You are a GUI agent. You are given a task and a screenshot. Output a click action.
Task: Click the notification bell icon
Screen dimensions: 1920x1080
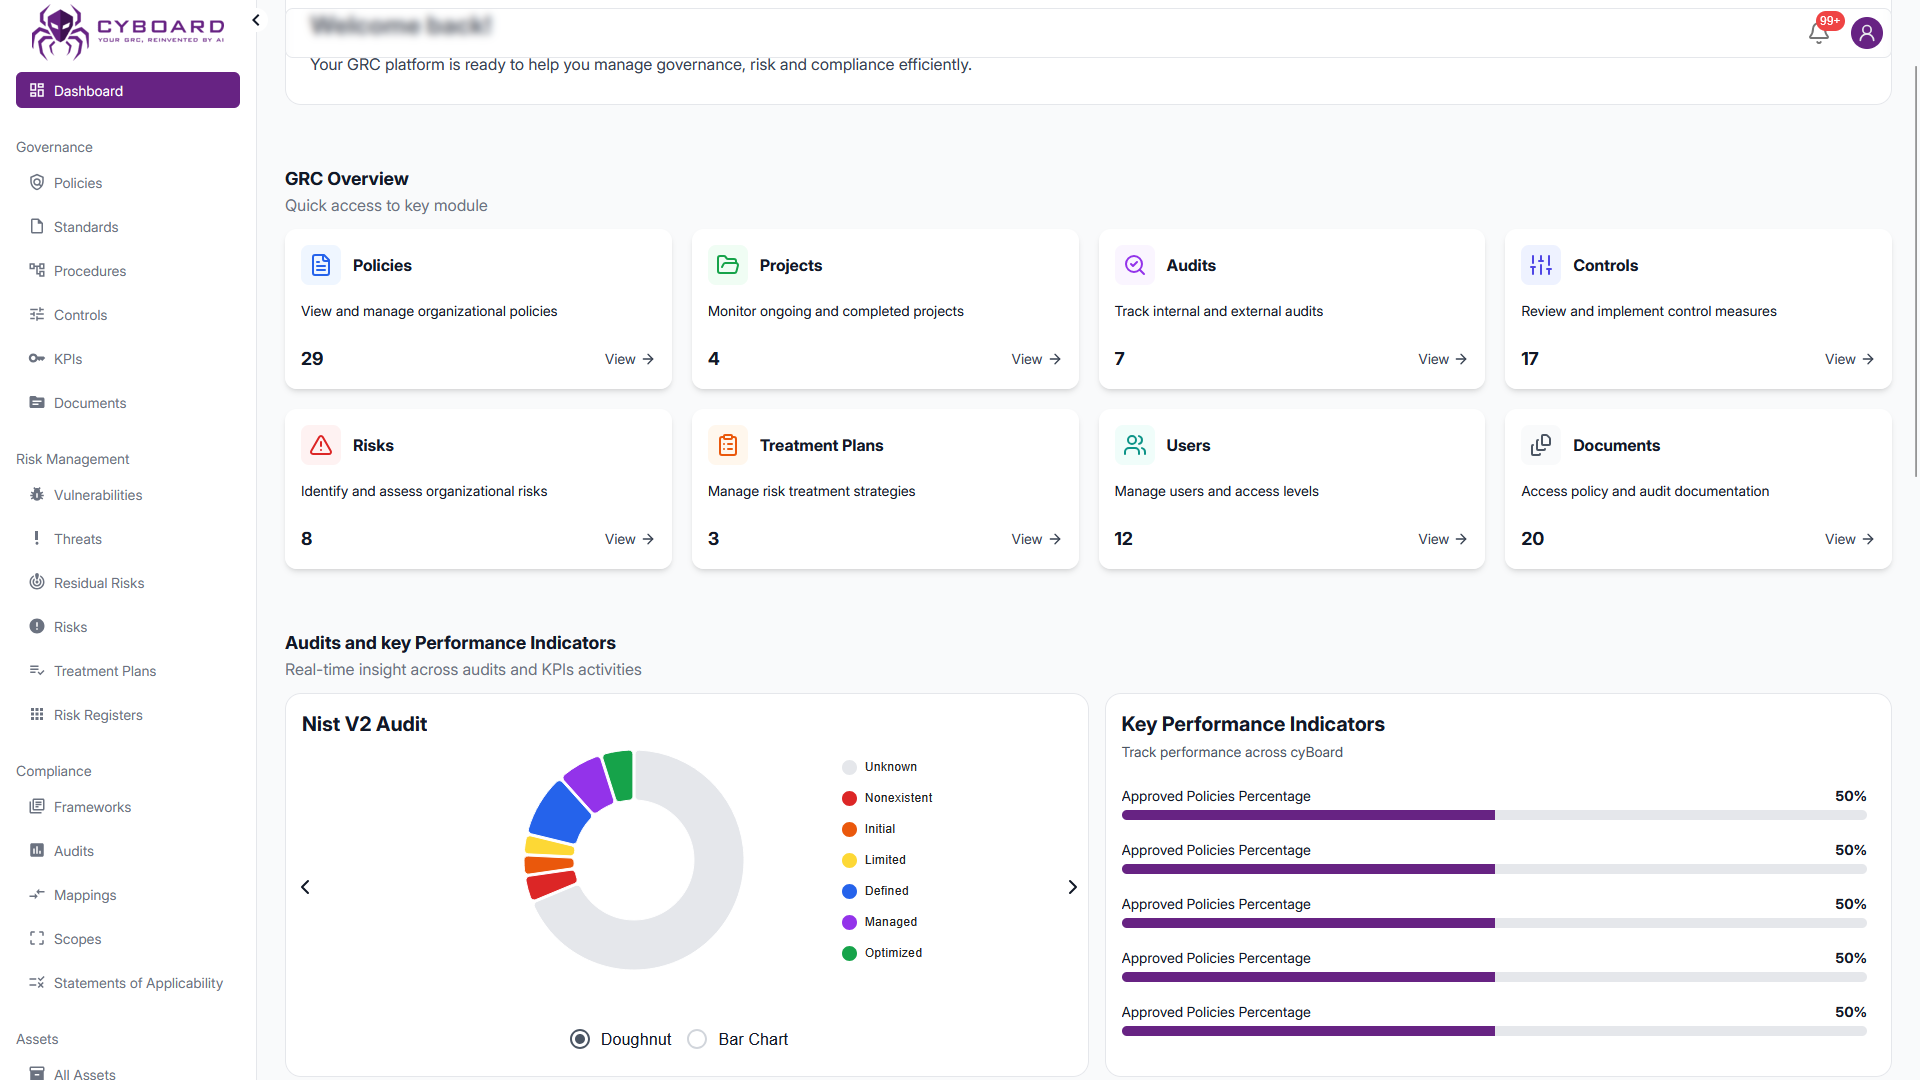click(x=1818, y=34)
